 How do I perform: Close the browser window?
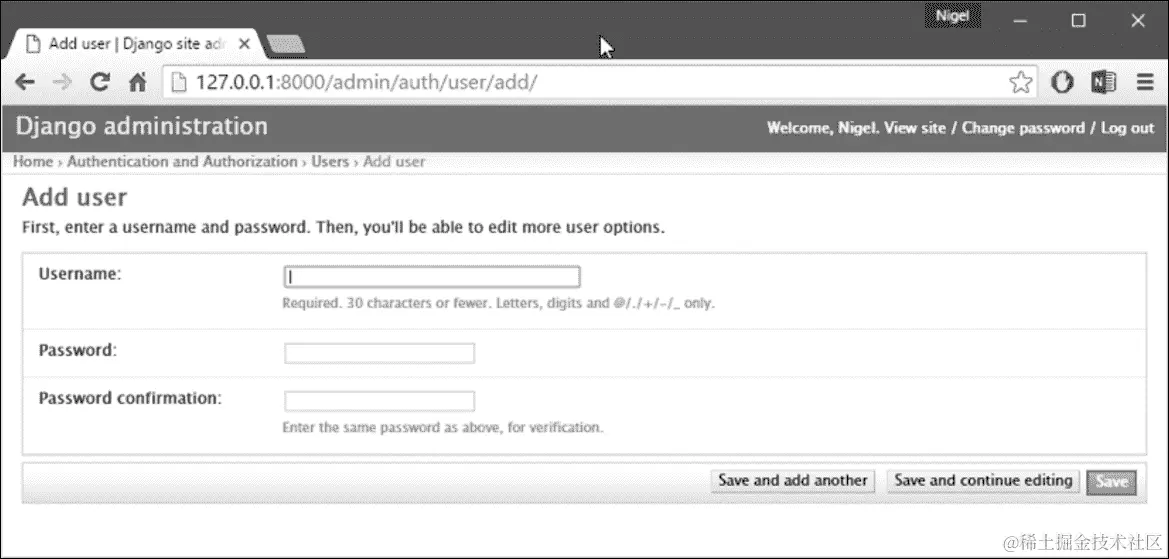(x=1138, y=21)
